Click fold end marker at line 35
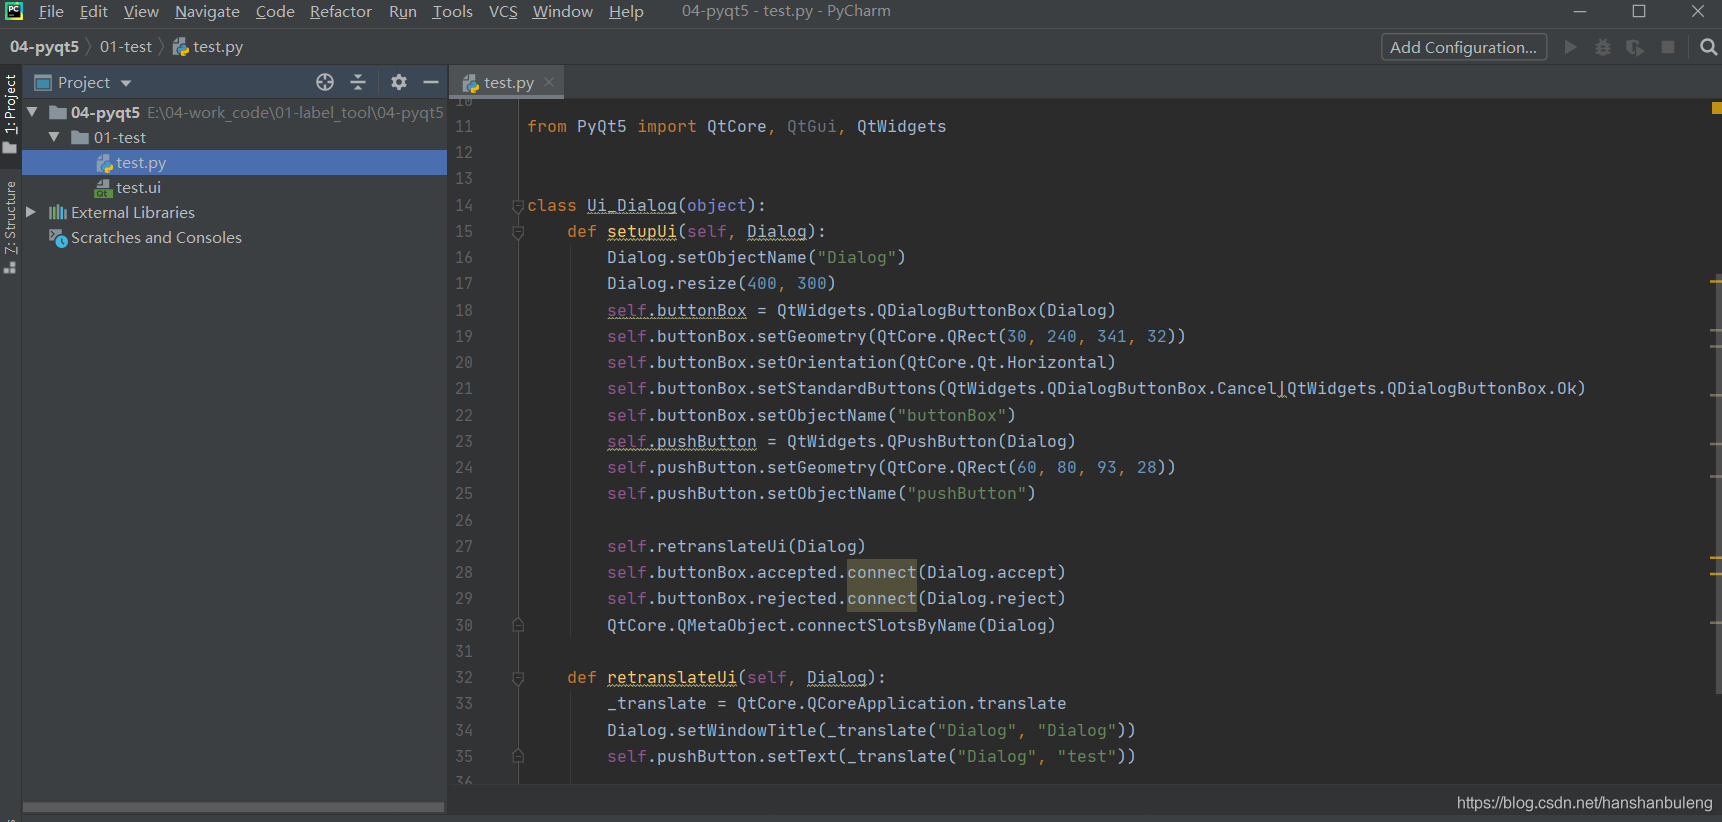 (518, 756)
